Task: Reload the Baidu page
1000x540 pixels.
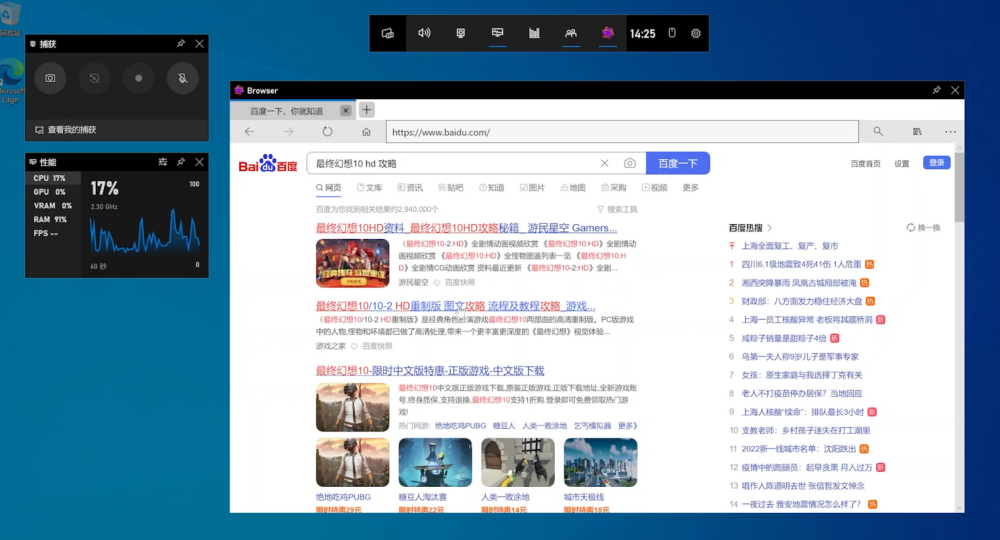Action: 327,131
